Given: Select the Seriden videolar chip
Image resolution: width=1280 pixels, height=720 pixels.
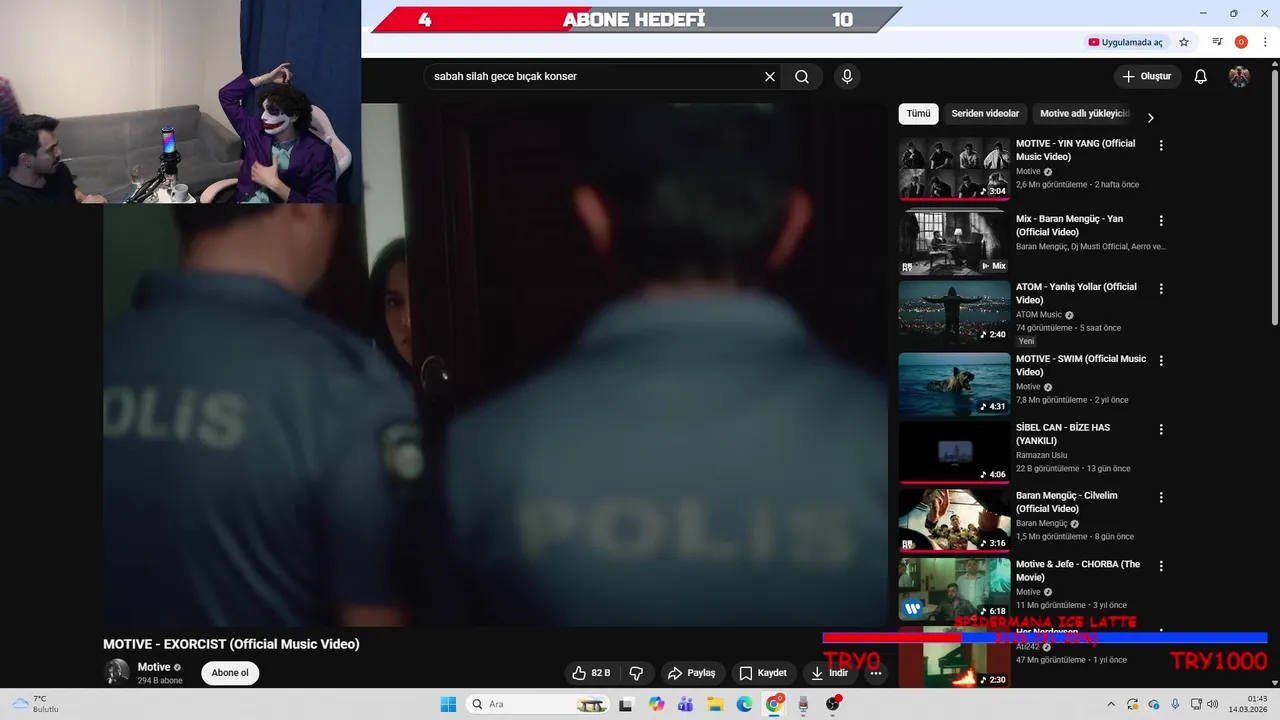Looking at the screenshot, I should click(985, 114).
